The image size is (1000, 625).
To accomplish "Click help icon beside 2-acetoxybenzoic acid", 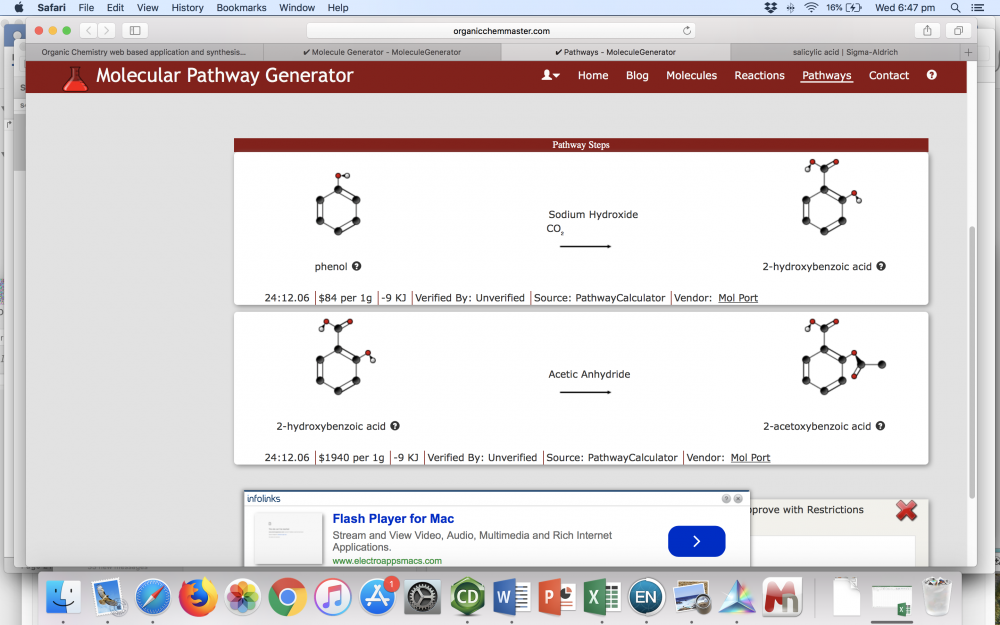I will [880, 426].
